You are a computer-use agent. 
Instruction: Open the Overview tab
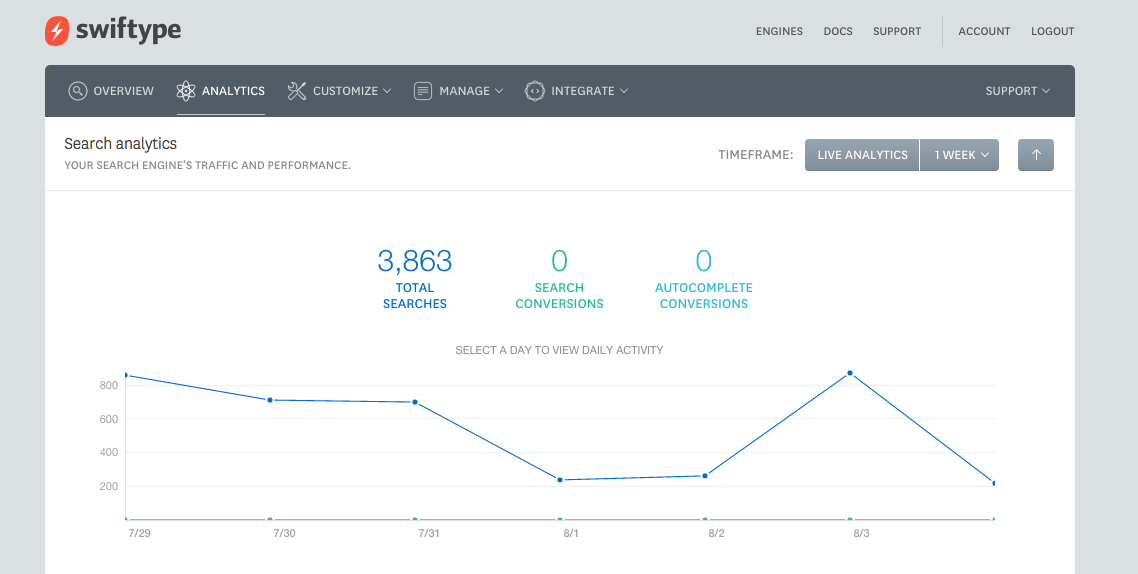(x=111, y=91)
